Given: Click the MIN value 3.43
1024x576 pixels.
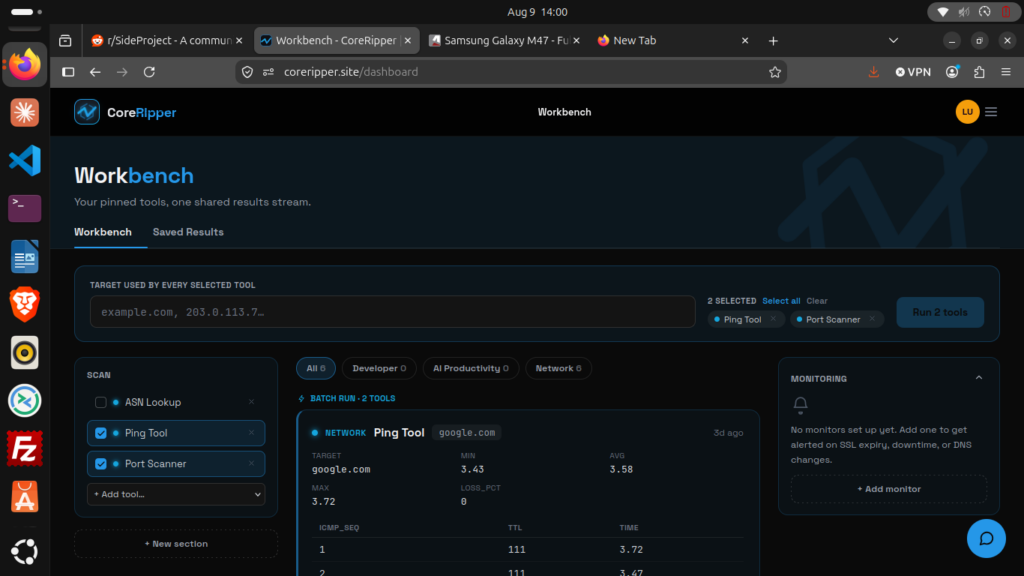Looking at the screenshot, I should point(472,469).
